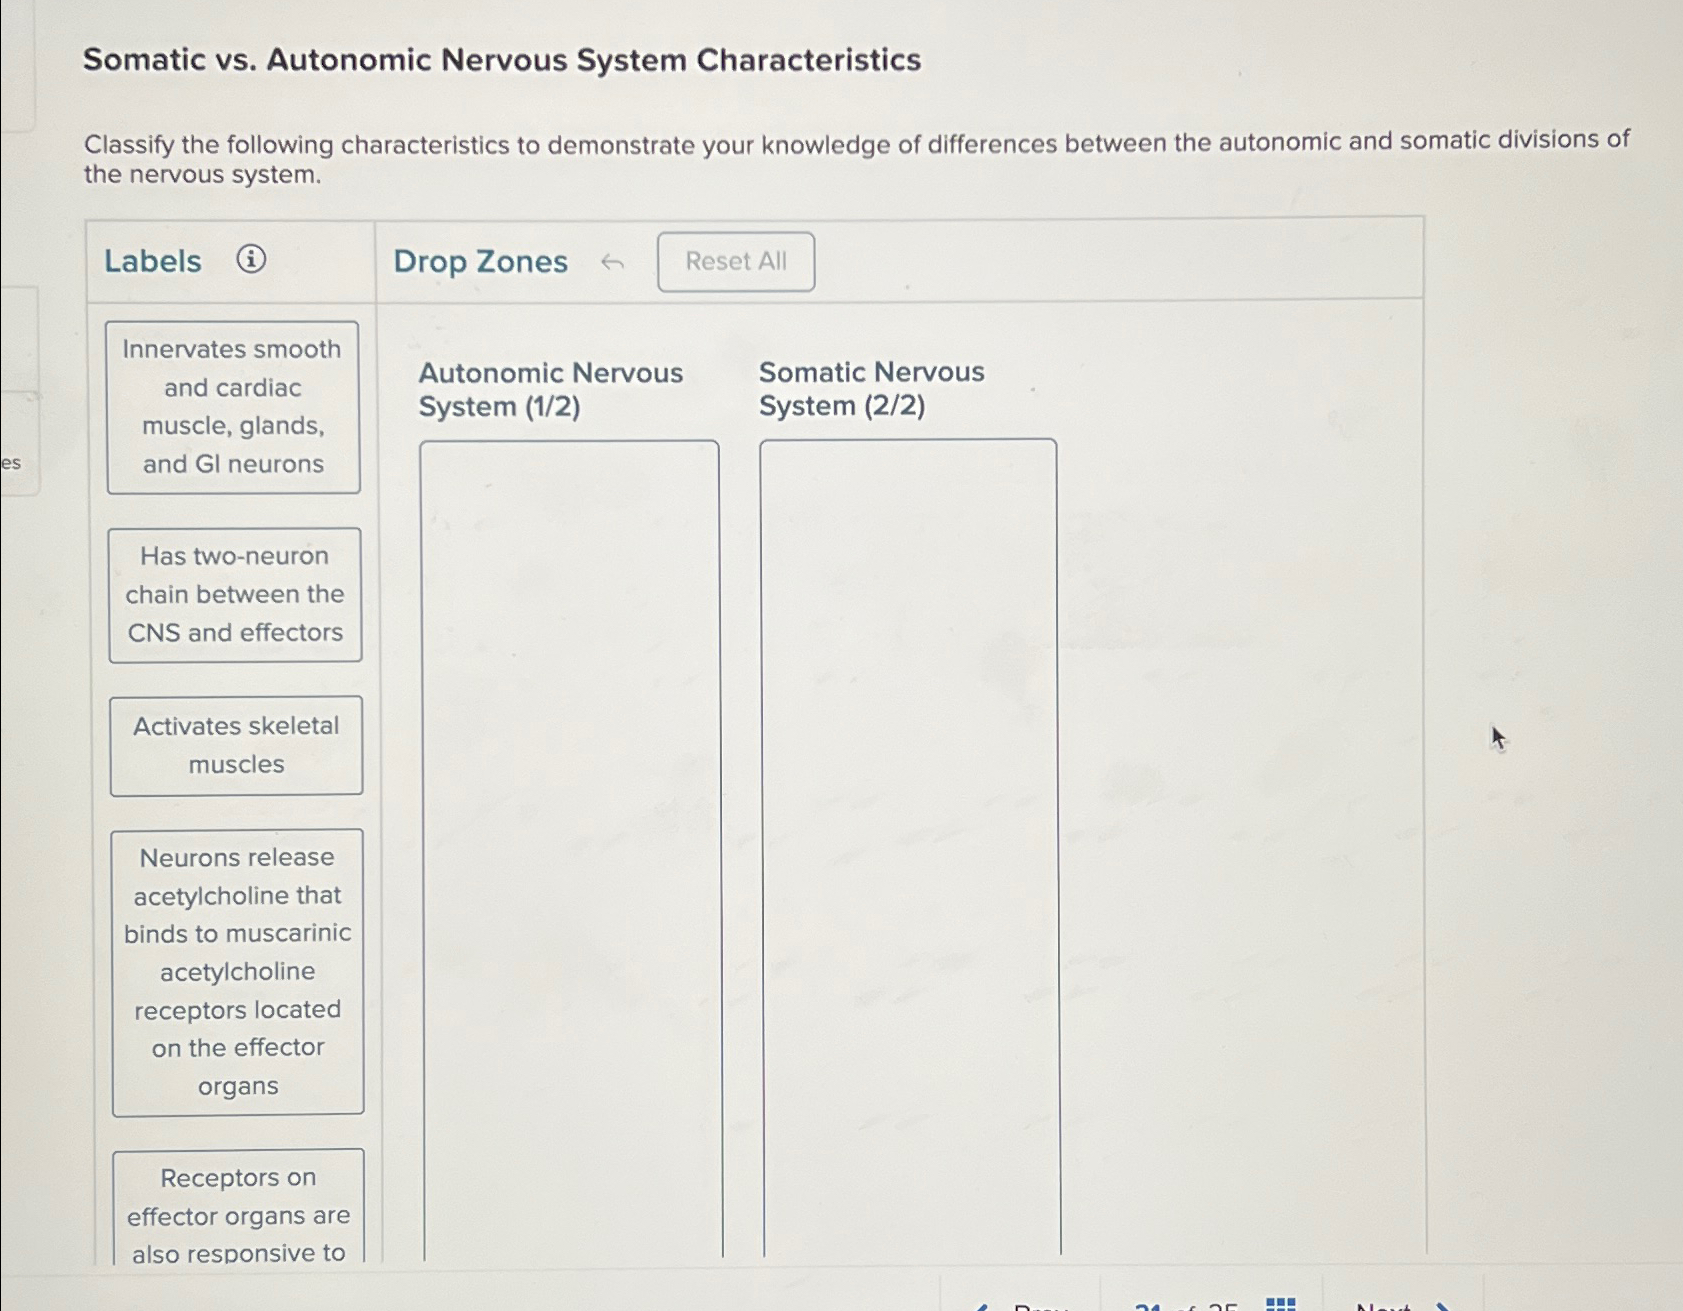
Task: Click the Labels column heading
Action: click(152, 260)
